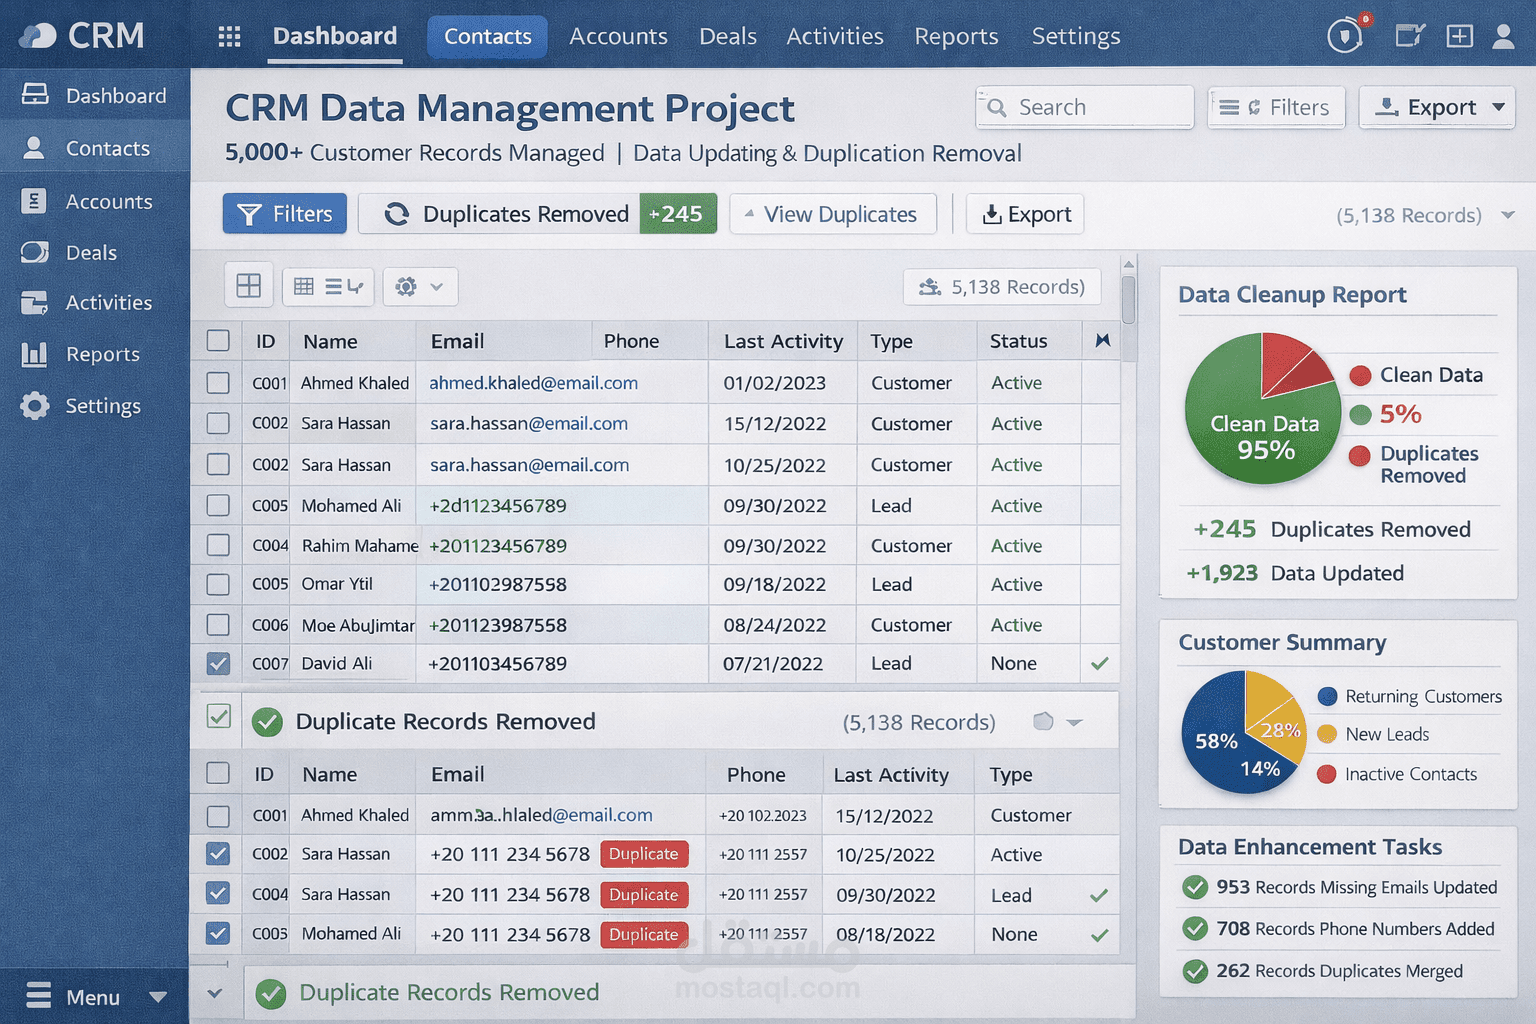The image size is (1536, 1024).
Task: Click the Settings gear sidebar icon
Action: coord(35,406)
